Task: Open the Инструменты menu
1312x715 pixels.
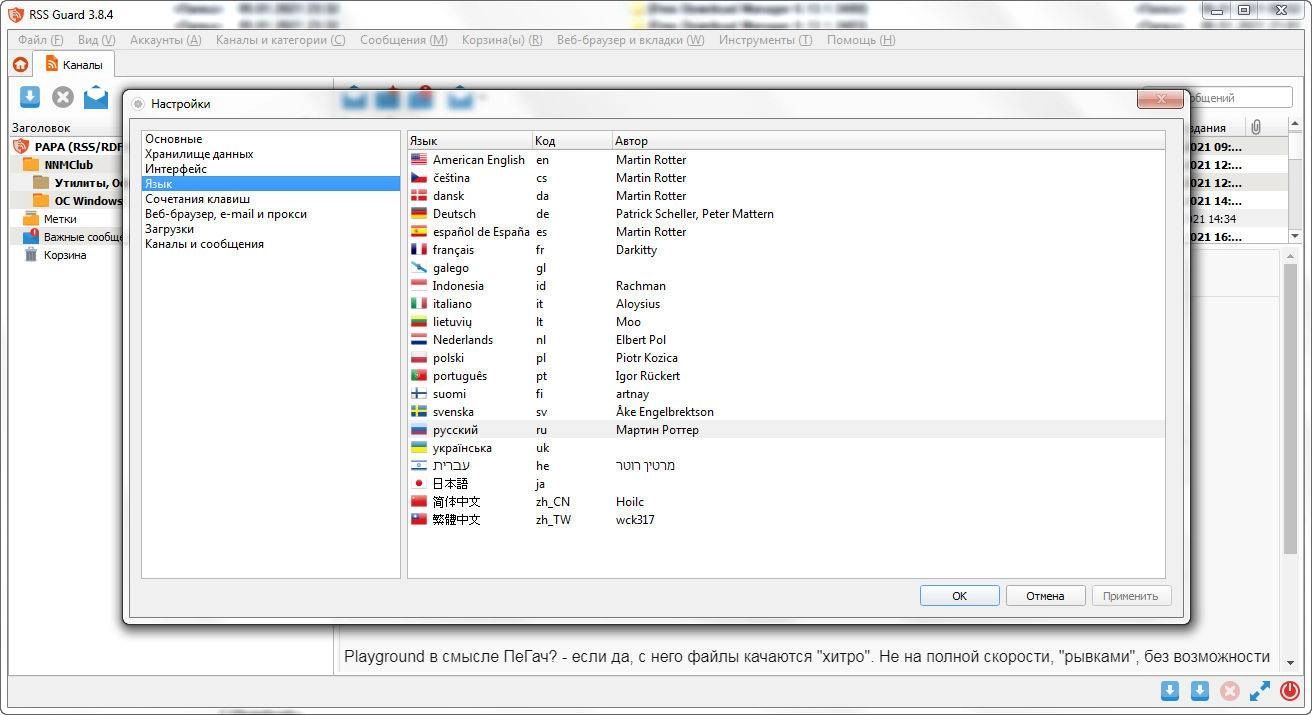Action: pos(765,40)
